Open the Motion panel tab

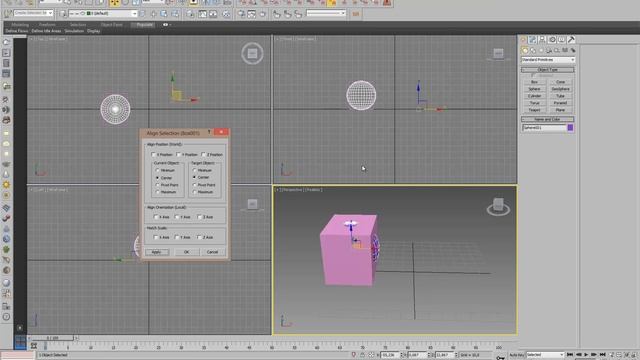click(552, 40)
